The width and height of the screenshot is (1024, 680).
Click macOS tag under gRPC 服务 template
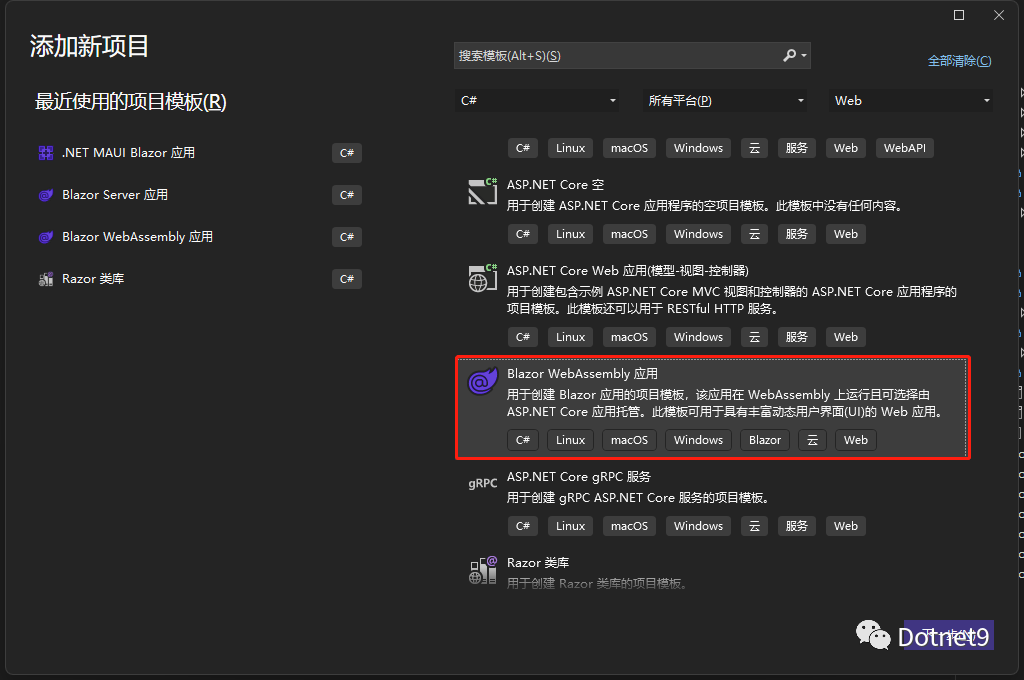(x=629, y=526)
